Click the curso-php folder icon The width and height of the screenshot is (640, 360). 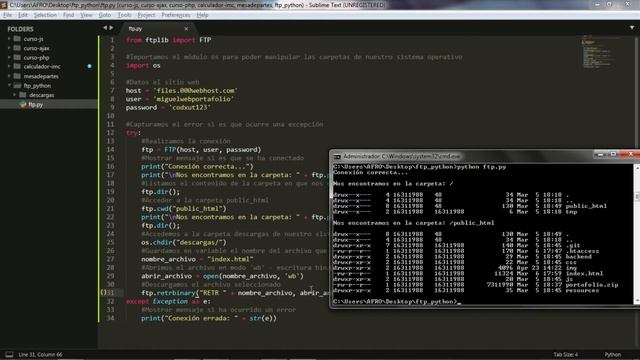pos(17,58)
